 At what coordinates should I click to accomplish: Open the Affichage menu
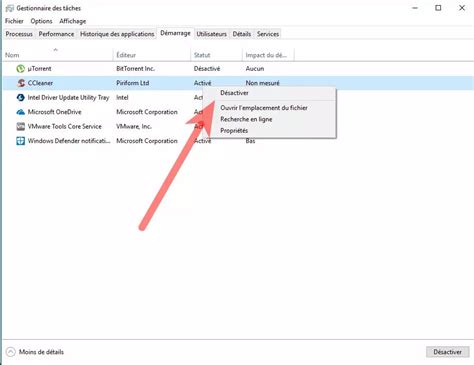pyautogui.click(x=73, y=21)
